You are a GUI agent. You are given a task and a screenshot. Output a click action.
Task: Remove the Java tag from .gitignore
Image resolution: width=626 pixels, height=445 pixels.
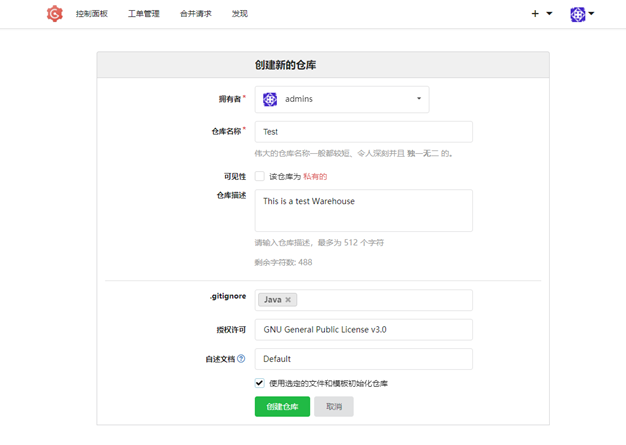point(288,300)
